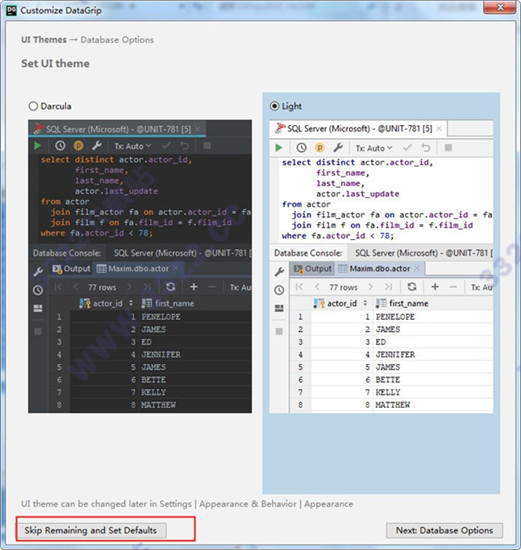Click the Darcula theme preview image

(x=140, y=266)
